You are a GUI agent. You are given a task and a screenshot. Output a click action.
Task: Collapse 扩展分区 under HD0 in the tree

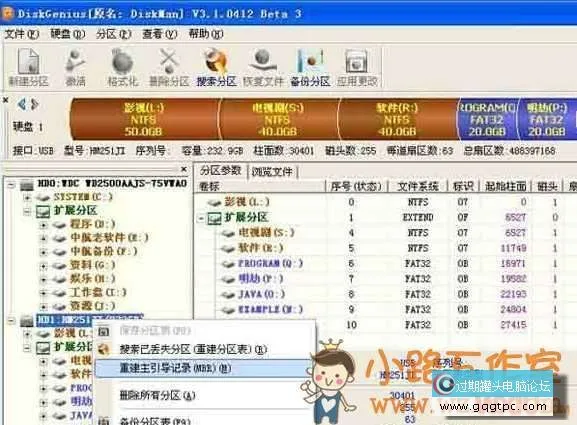(x=27, y=211)
